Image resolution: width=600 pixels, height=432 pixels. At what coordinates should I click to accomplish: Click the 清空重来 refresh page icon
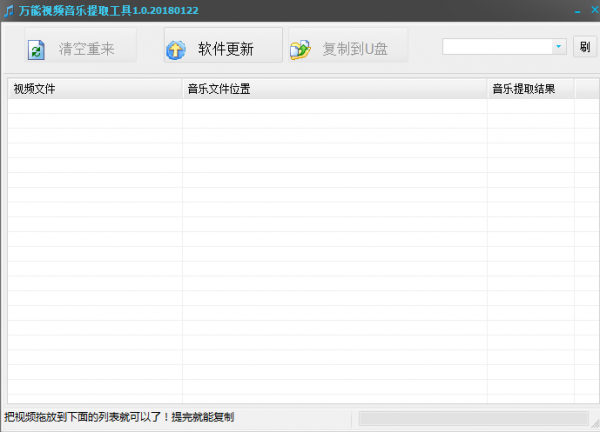click(x=36, y=50)
